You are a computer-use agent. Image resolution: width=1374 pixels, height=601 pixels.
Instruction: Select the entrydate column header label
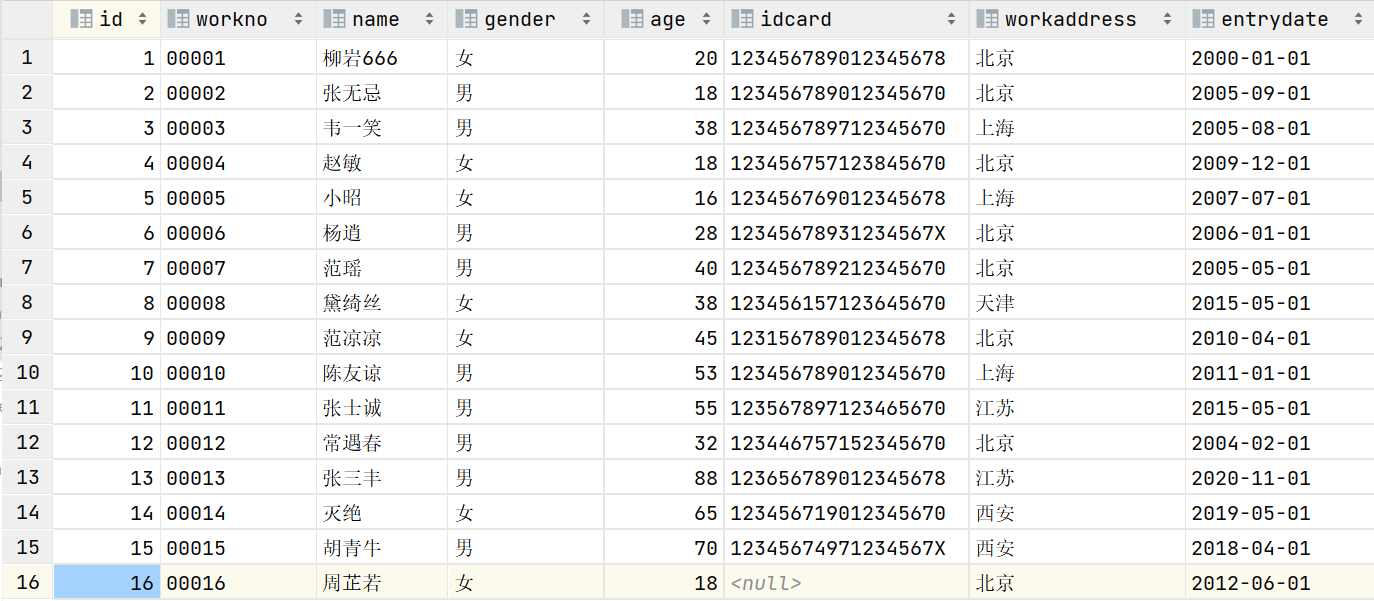[x=1275, y=19]
